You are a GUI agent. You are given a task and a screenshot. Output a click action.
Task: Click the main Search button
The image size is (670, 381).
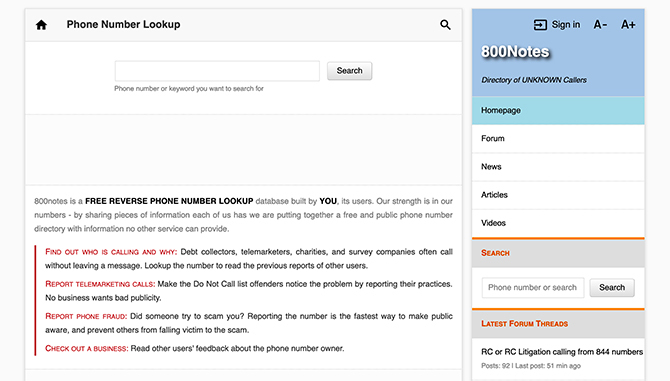pyautogui.click(x=350, y=71)
